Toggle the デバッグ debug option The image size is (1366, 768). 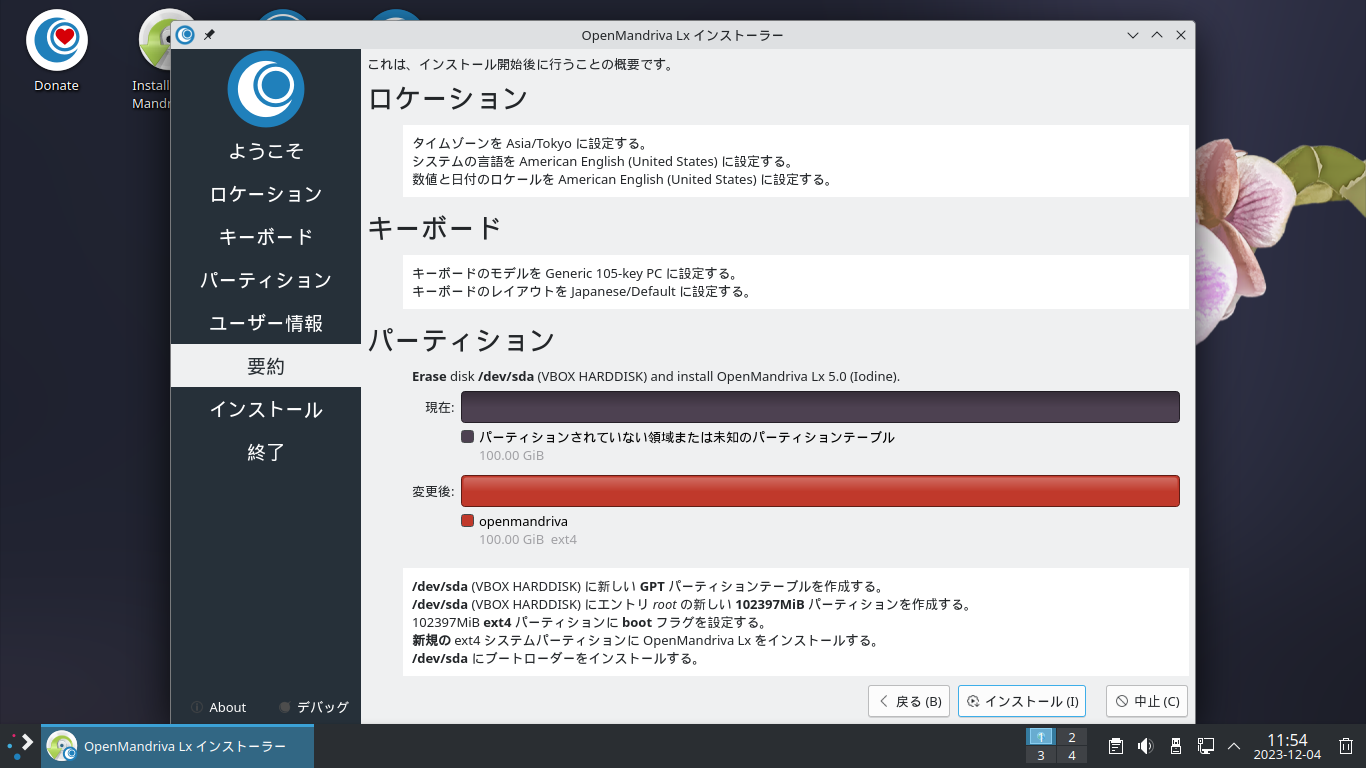314,707
